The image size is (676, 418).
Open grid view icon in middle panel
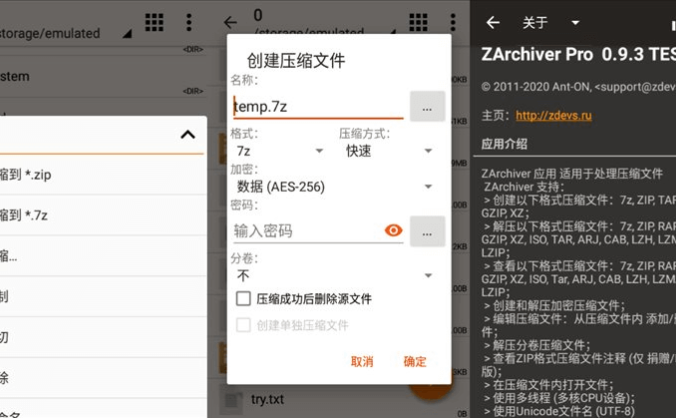pos(418,22)
